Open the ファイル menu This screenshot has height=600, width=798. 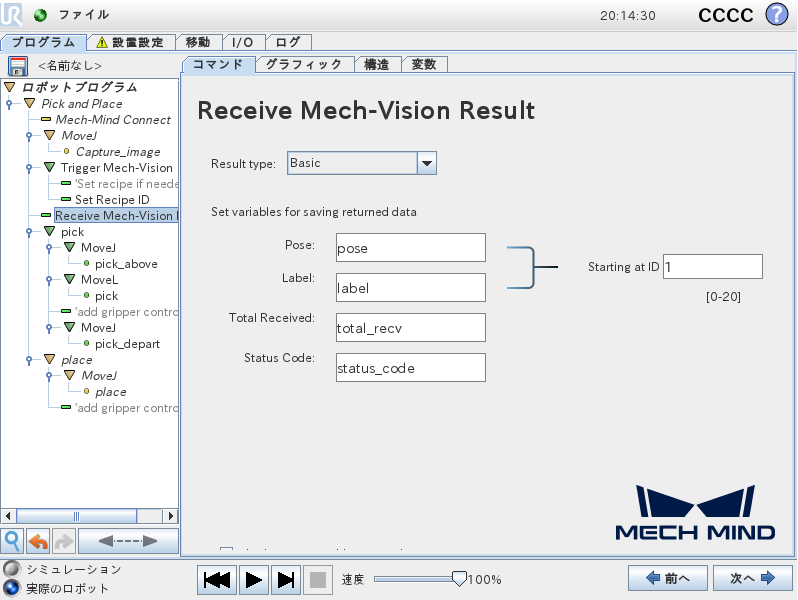click(x=83, y=15)
